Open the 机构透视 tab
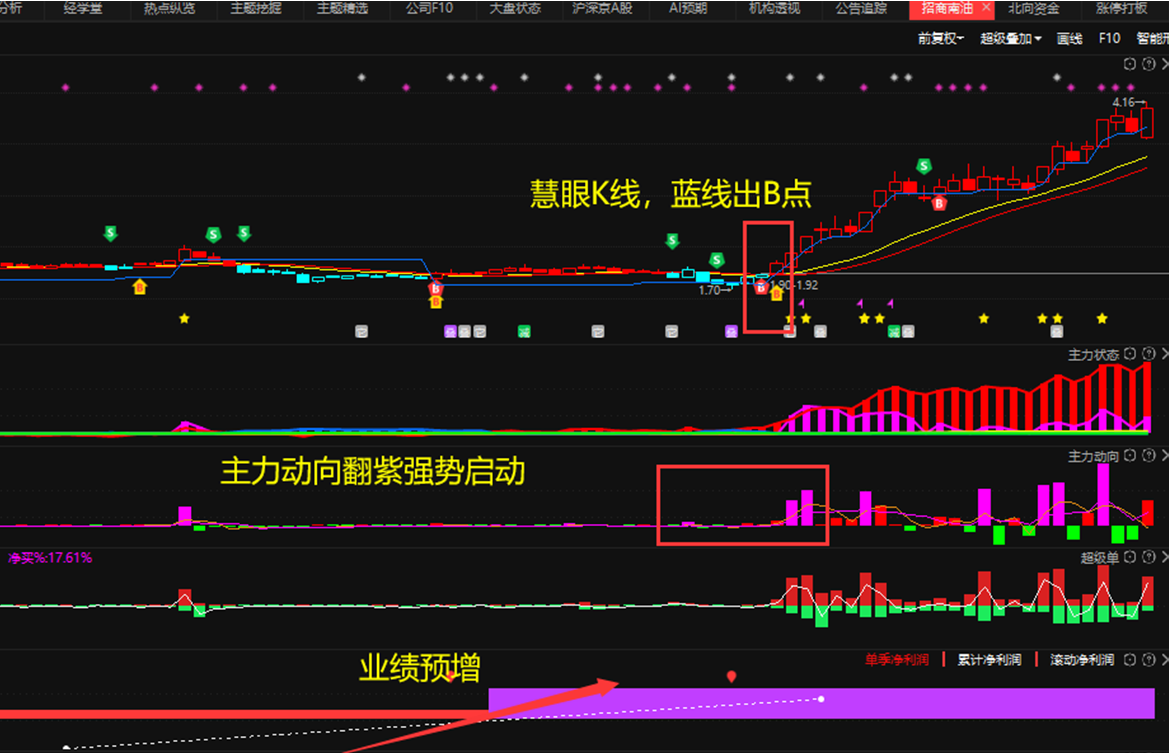This screenshot has width=1169, height=753. (775, 9)
